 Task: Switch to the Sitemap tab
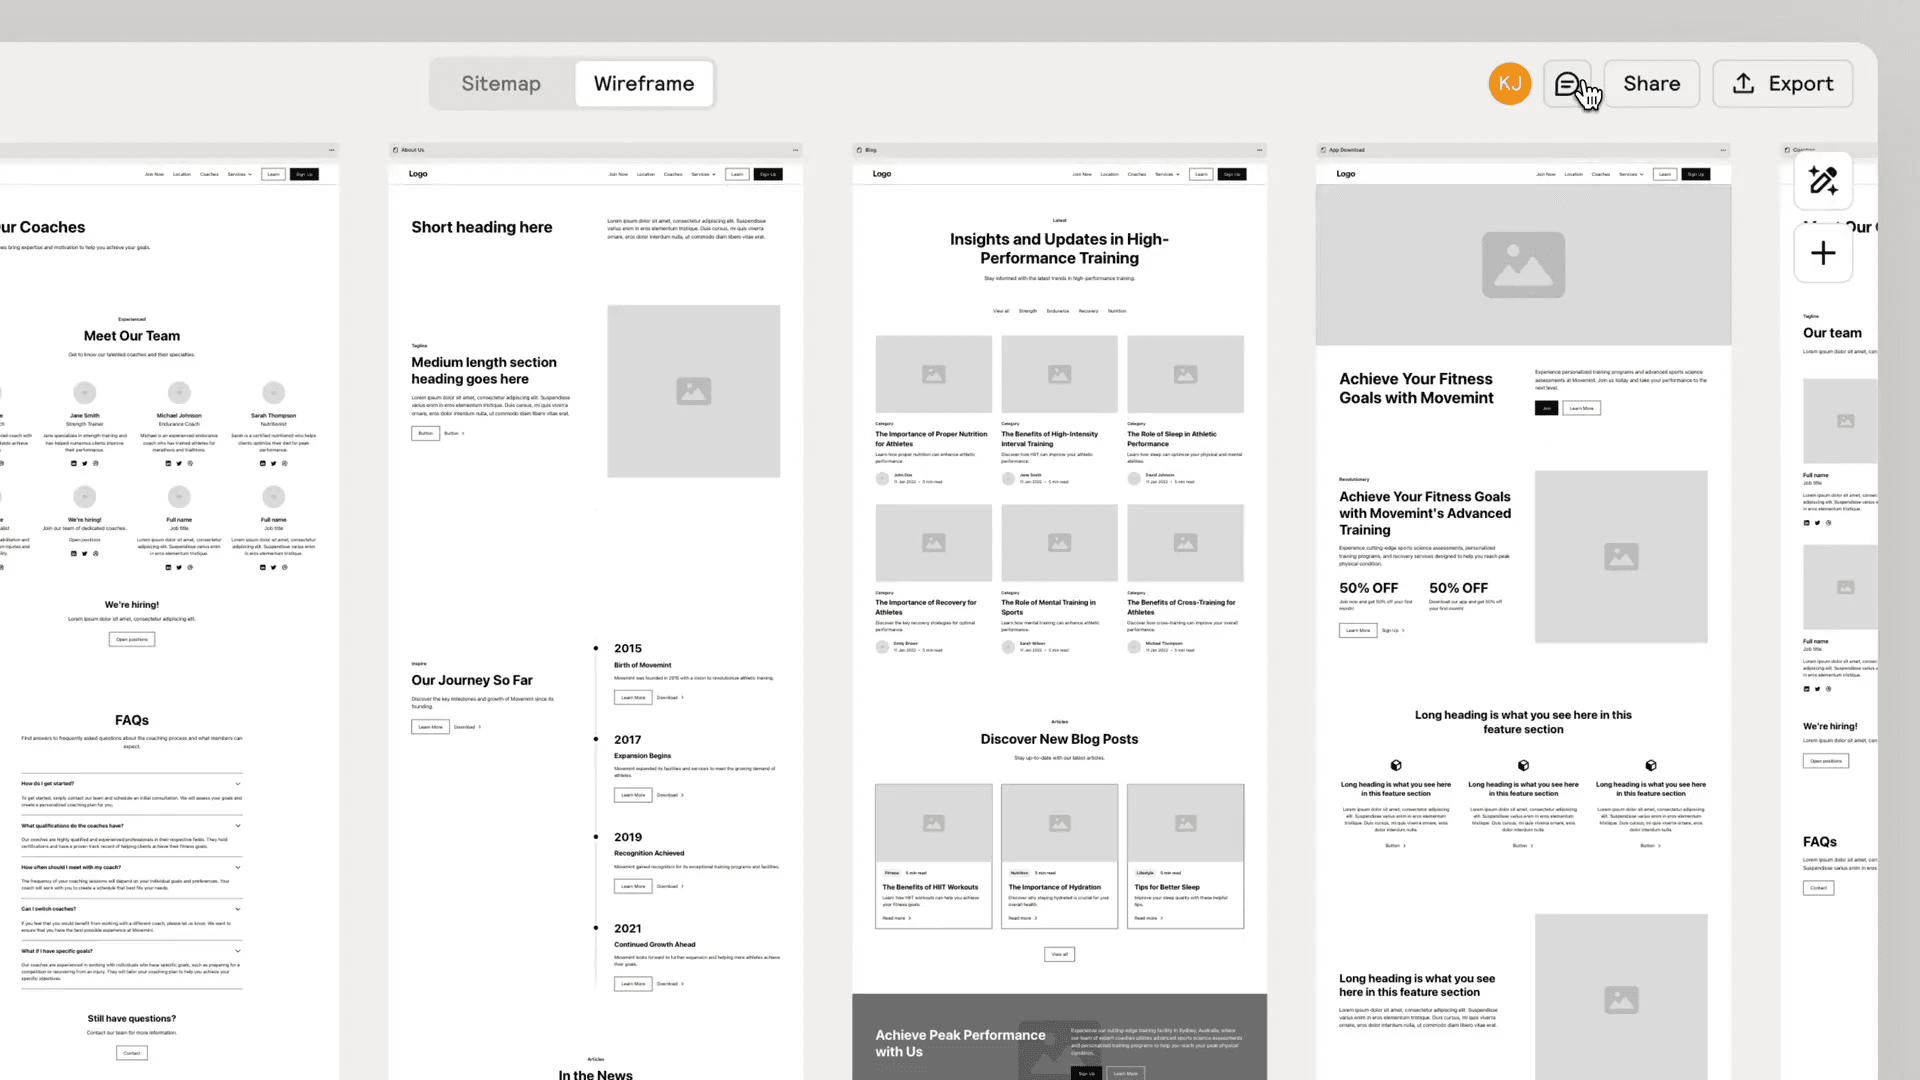(501, 84)
